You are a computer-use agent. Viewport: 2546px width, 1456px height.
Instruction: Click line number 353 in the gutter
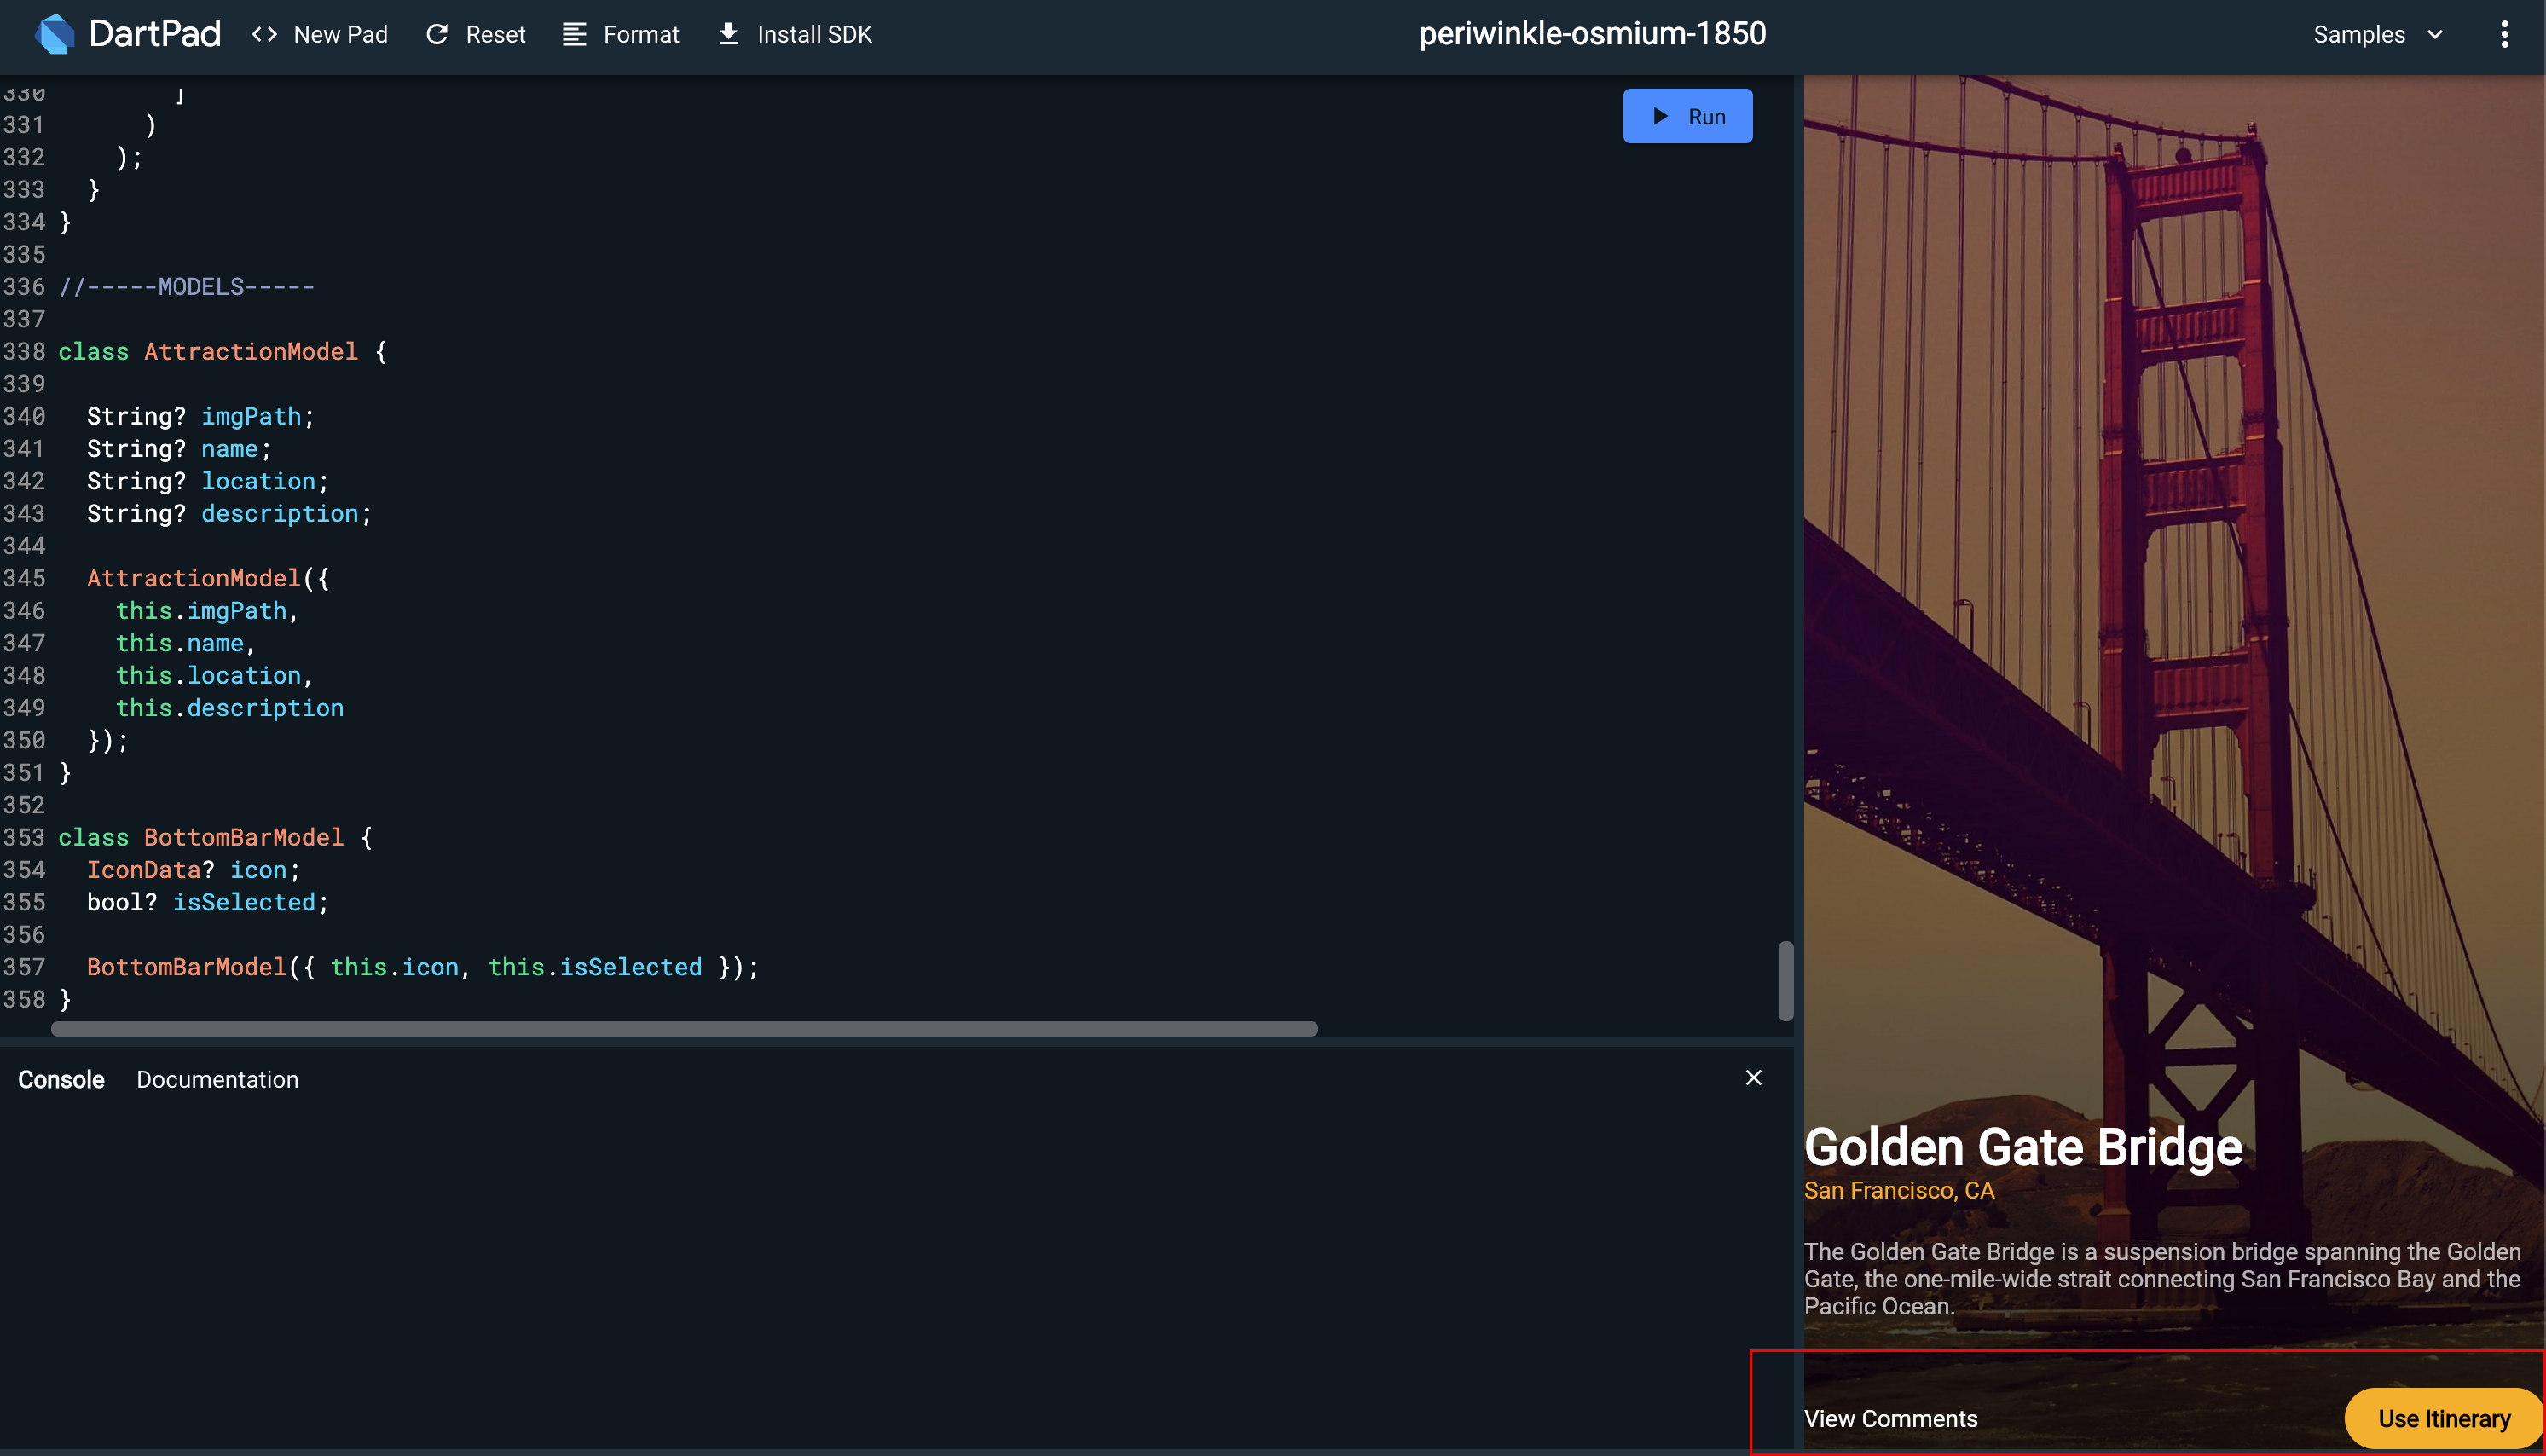click(24, 837)
